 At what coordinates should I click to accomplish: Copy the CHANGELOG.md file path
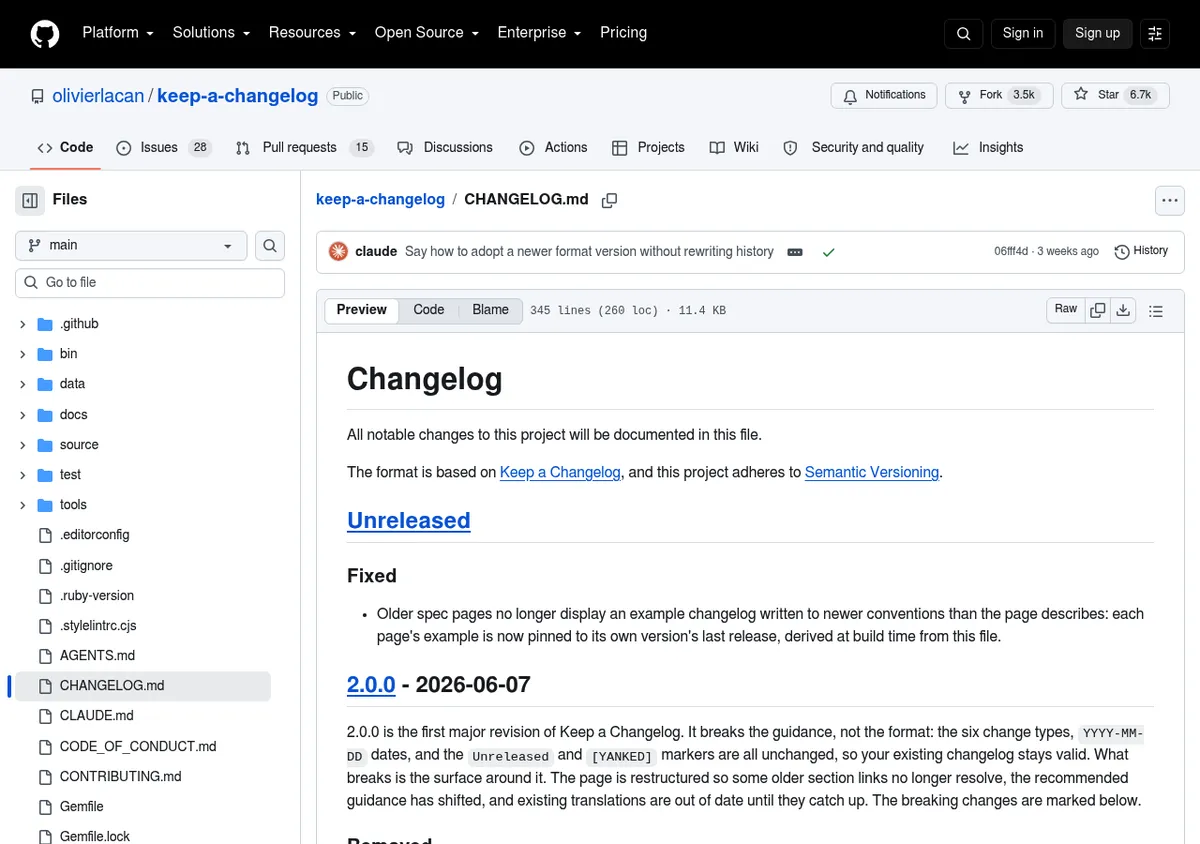[x=609, y=200]
